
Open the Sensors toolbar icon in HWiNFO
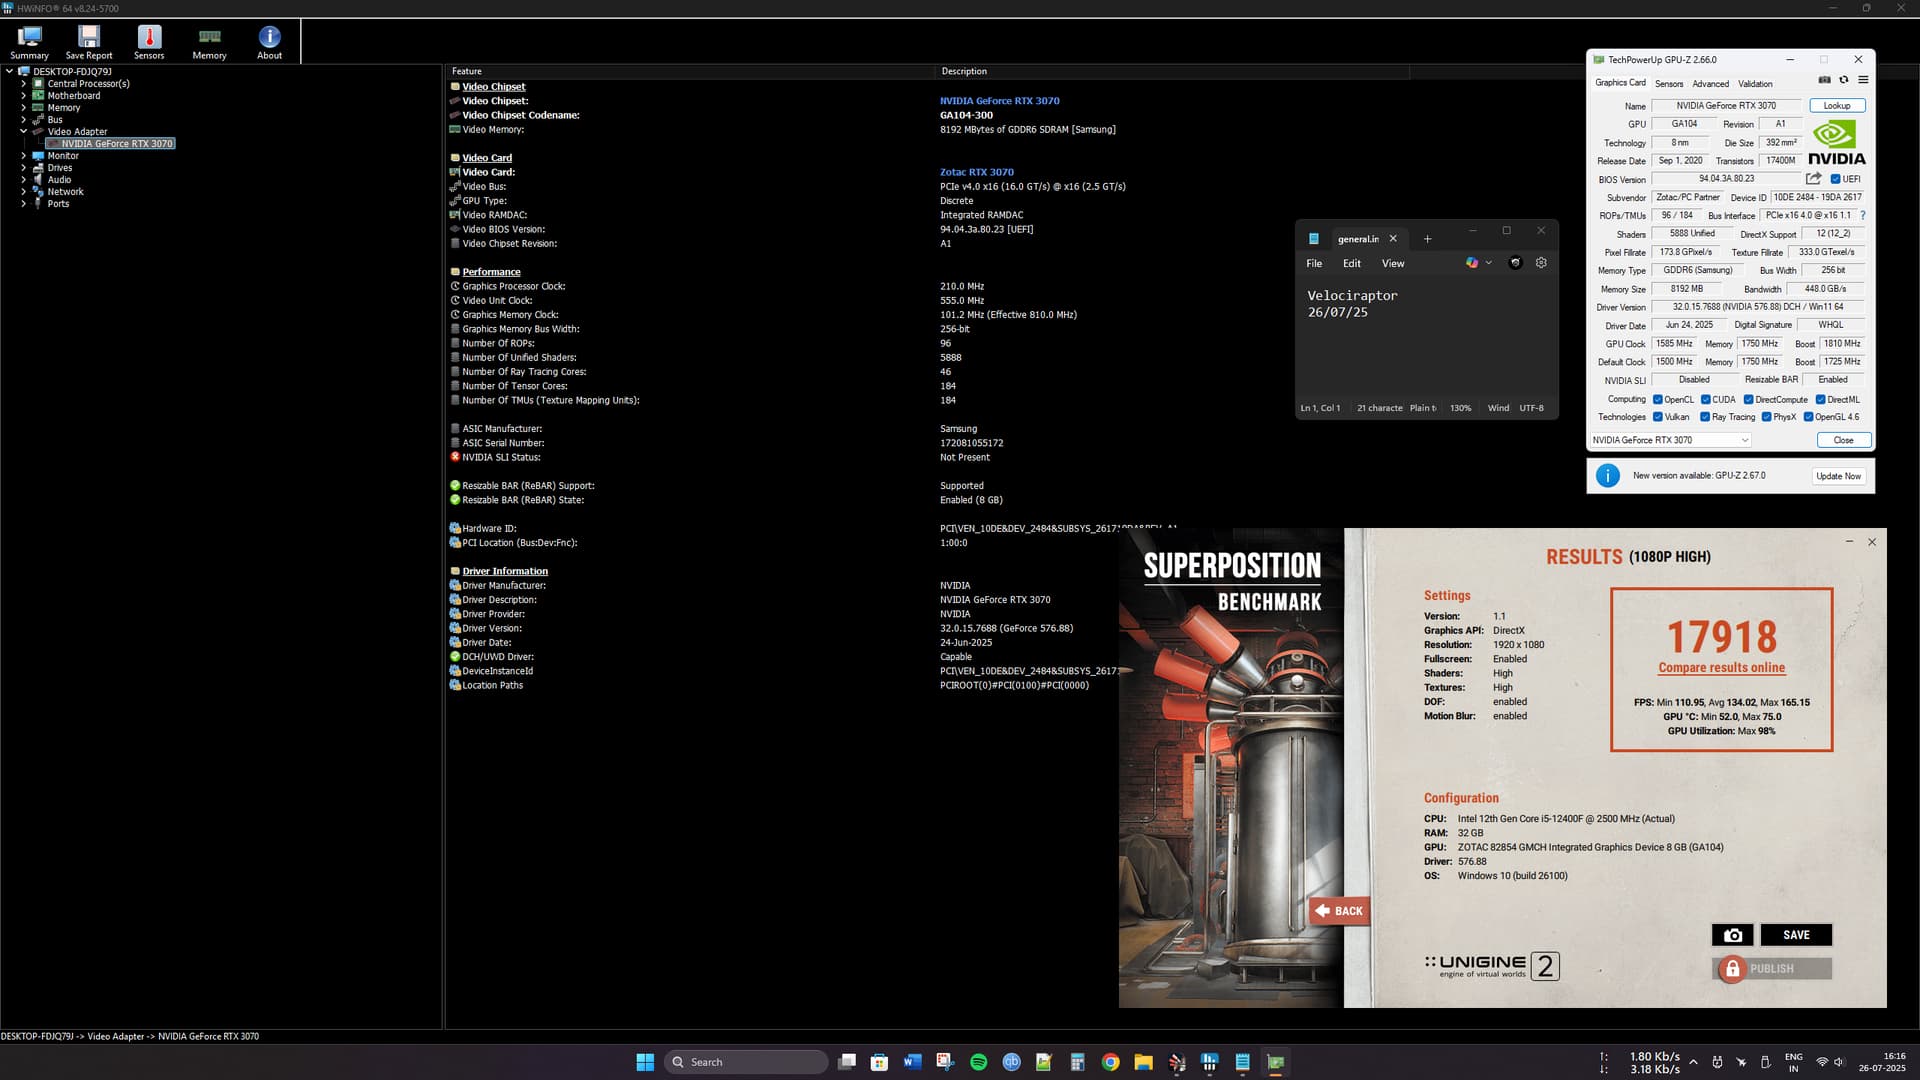[x=149, y=42]
